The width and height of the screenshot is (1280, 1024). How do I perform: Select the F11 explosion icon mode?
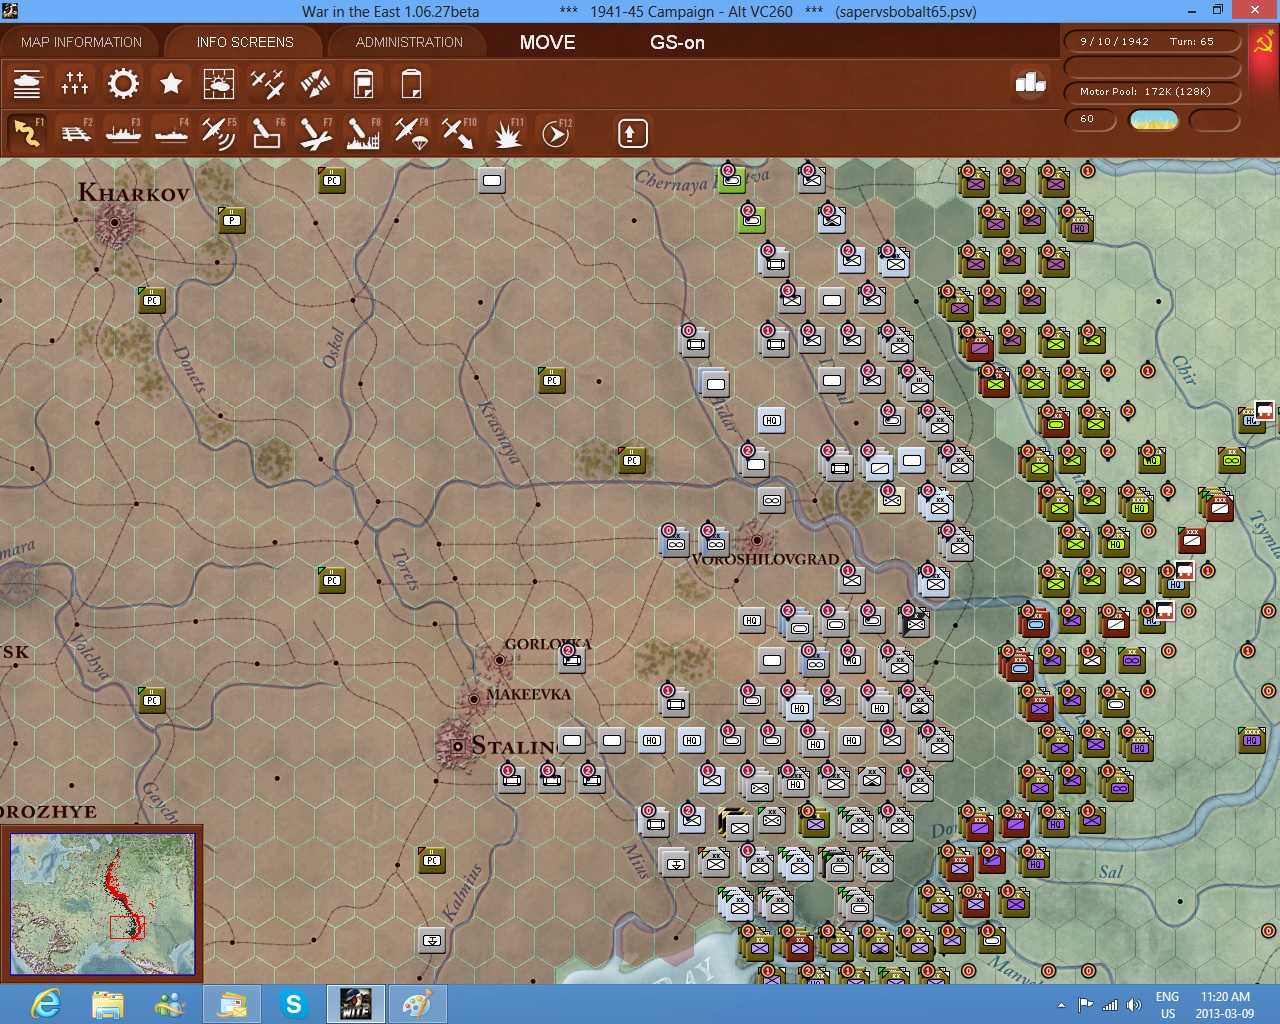coord(507,133)
